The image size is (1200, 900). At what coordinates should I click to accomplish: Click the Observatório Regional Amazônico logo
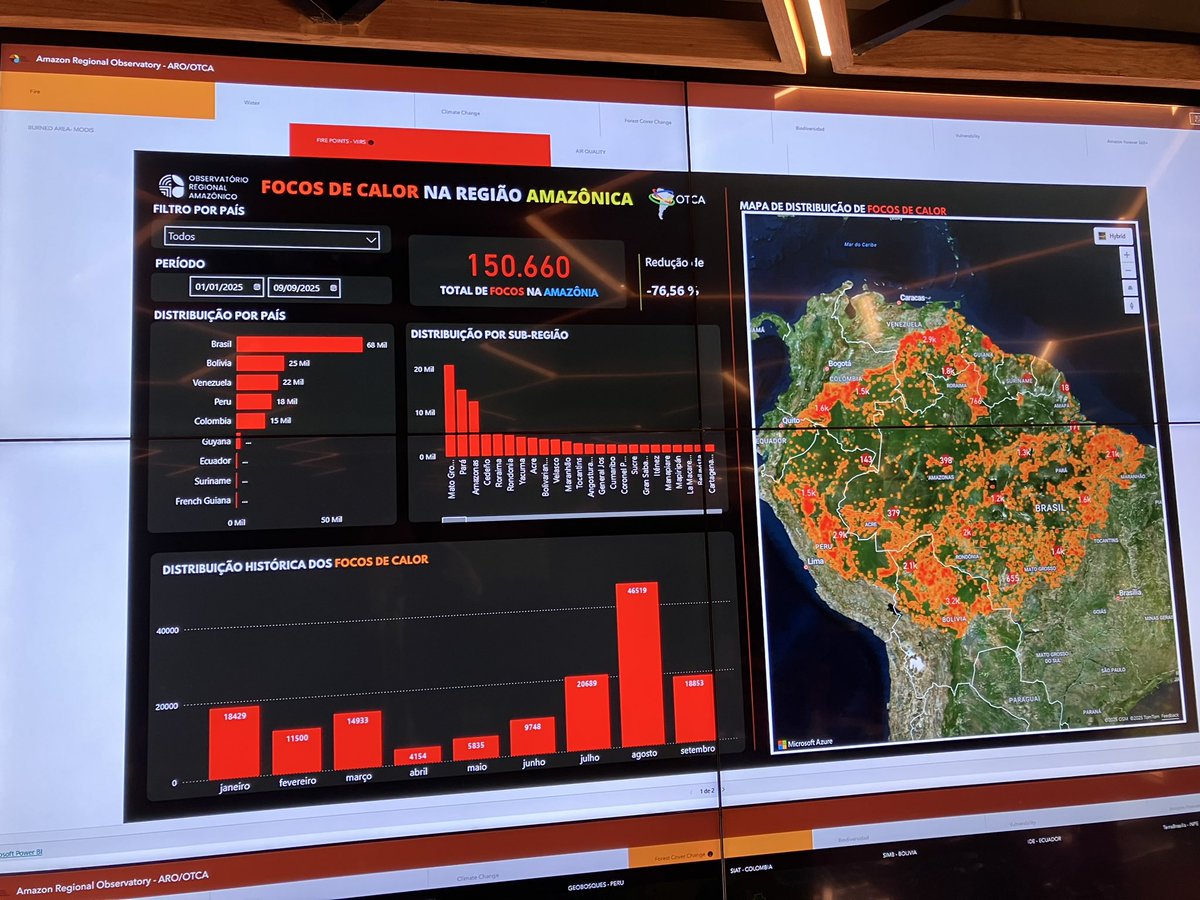coord(204,186)
